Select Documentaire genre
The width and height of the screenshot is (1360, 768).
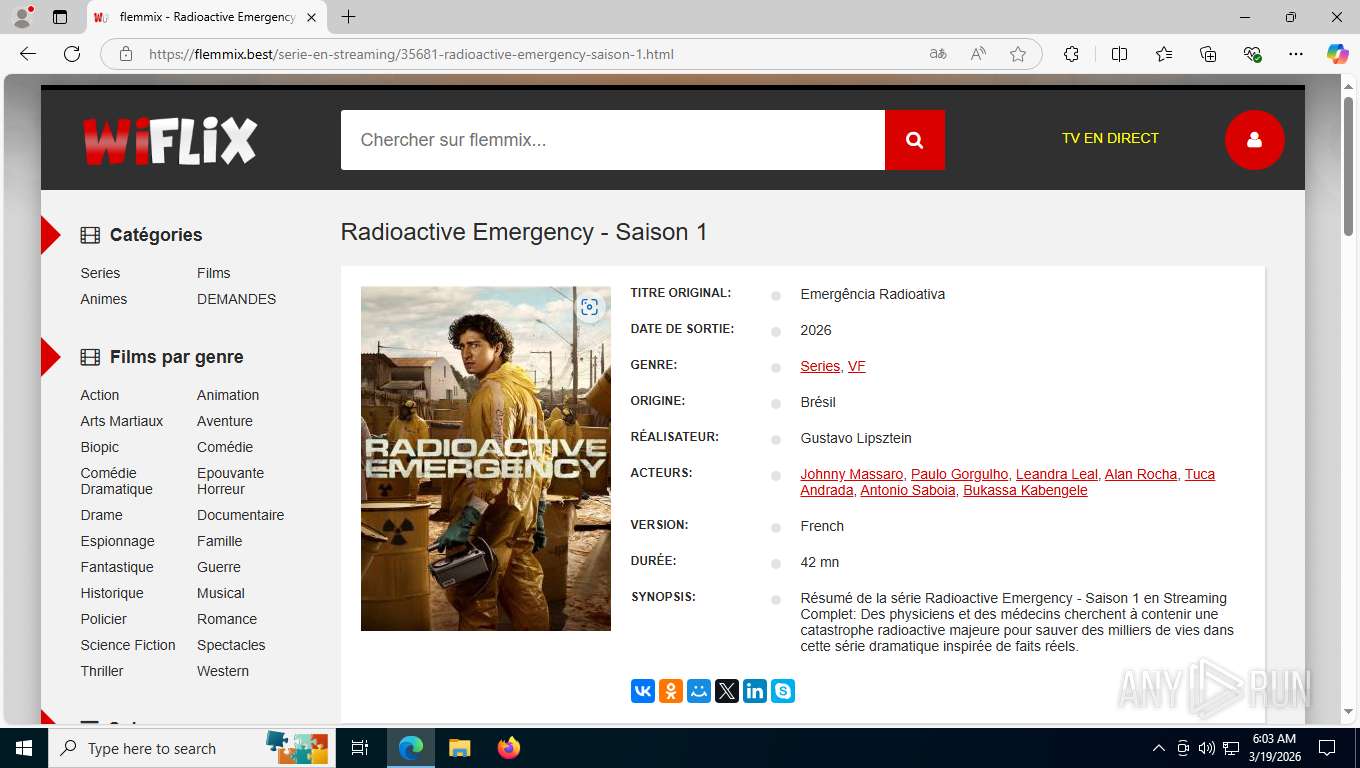coord(241,515)
